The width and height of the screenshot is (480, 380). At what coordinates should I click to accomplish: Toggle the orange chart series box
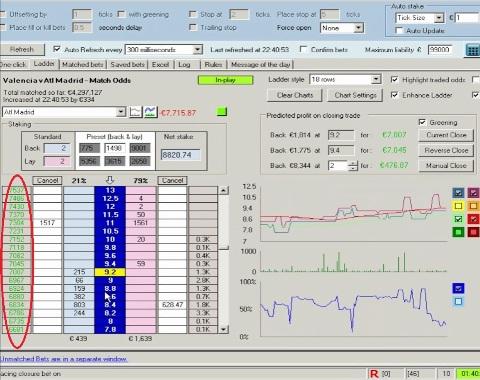coord(473,206)
